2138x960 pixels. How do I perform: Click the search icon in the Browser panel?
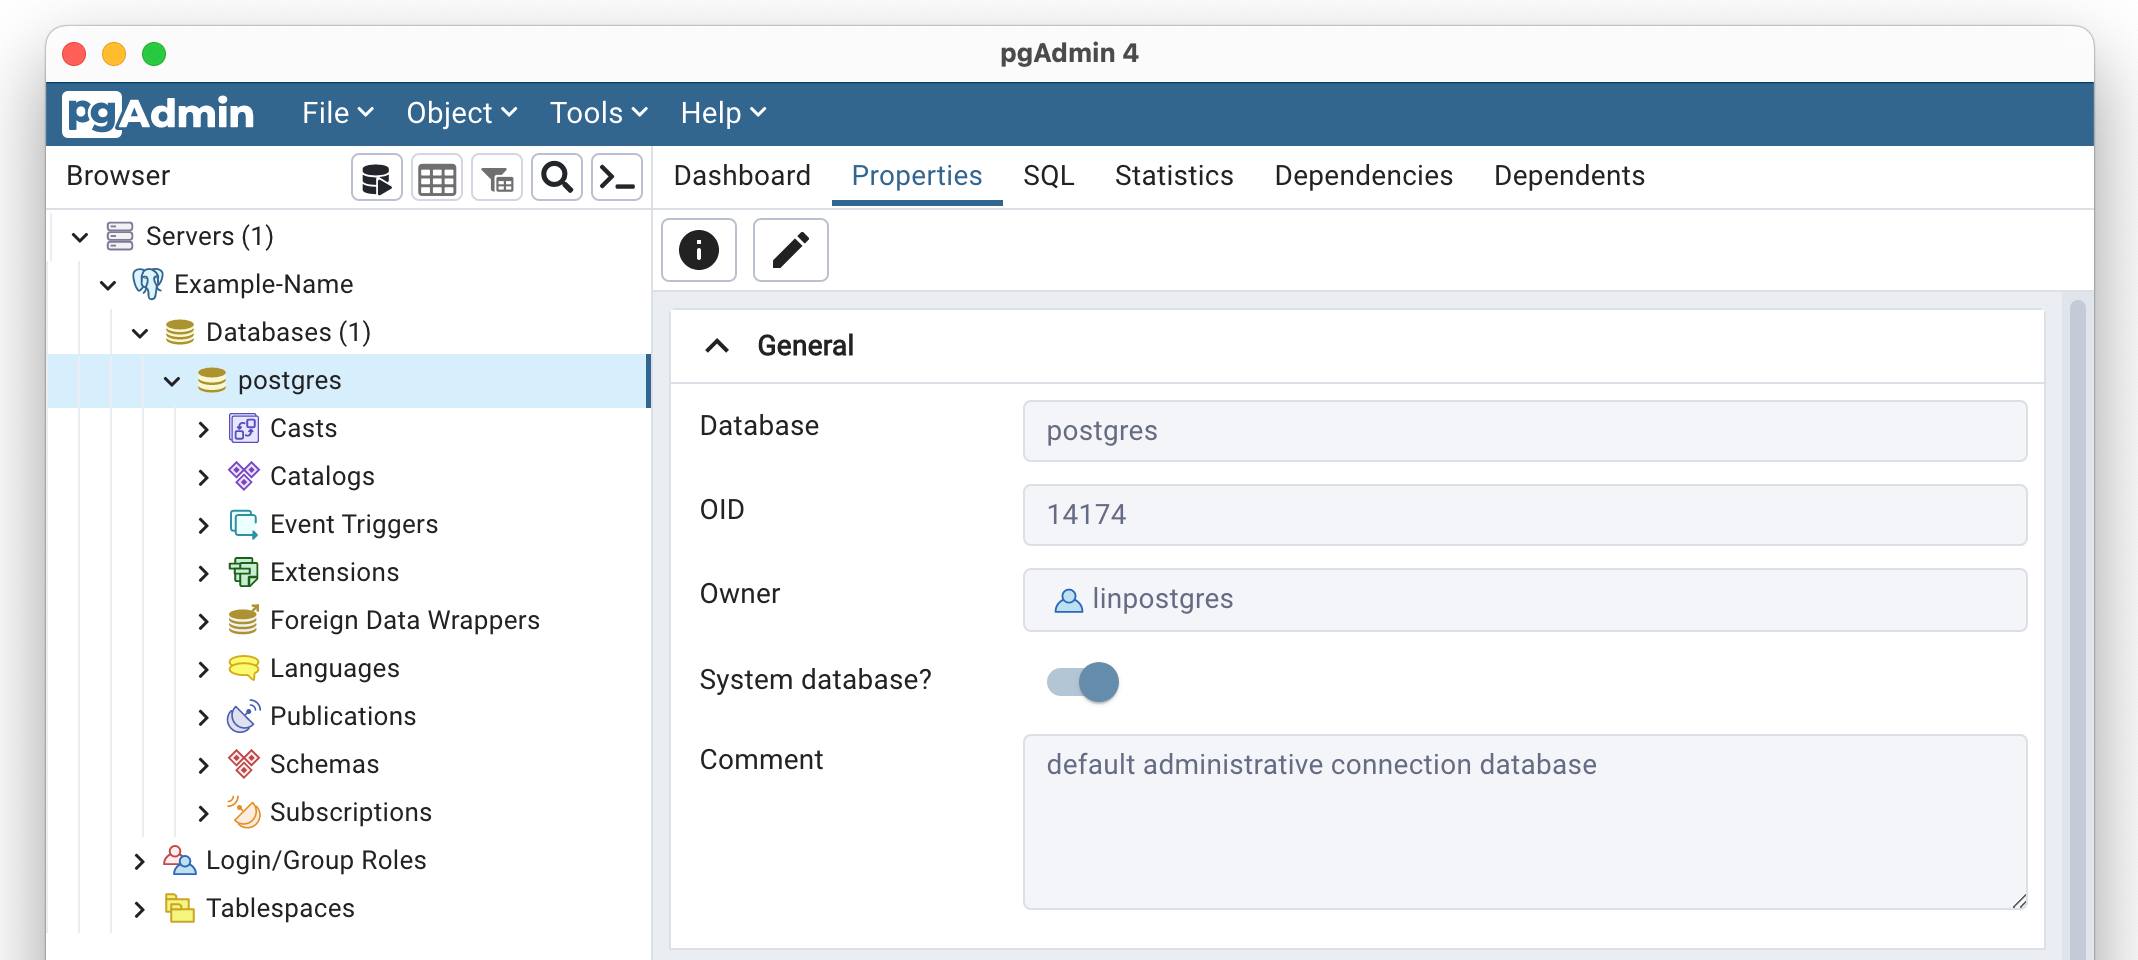[x=557, y=177]
